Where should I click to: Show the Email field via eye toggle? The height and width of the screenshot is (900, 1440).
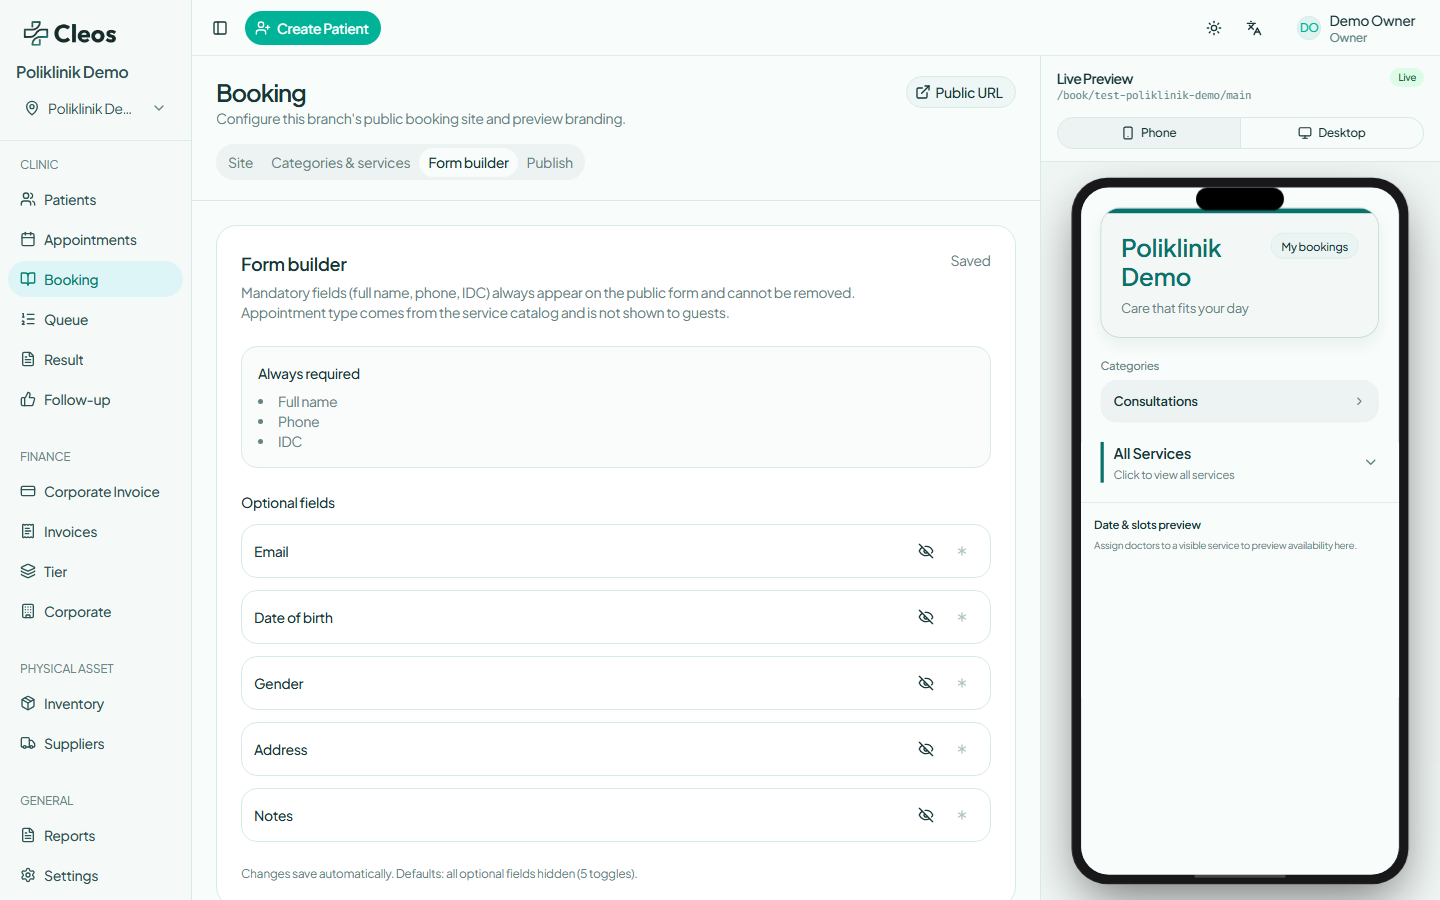[x=926, y=551]
